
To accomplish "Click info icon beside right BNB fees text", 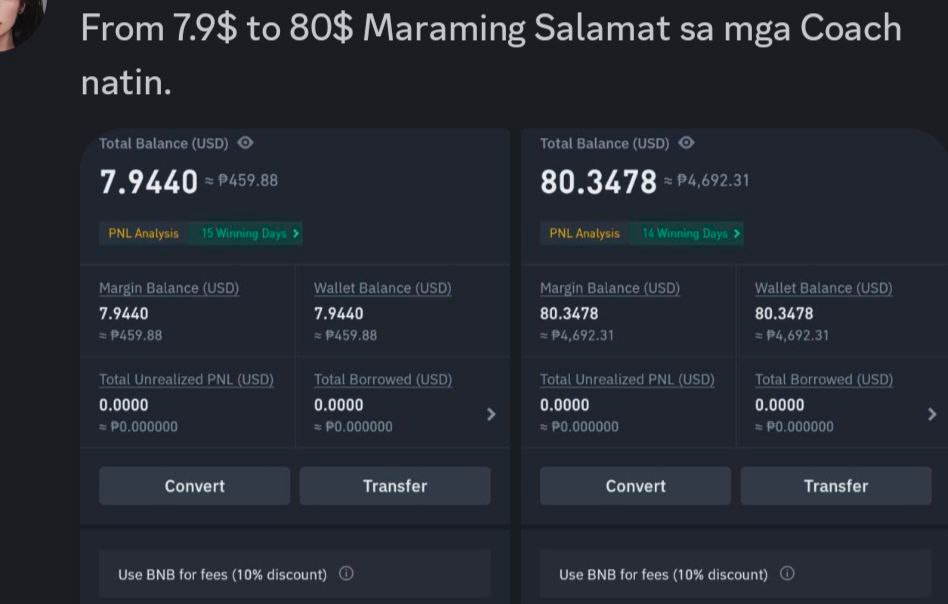I will (787, 574).
